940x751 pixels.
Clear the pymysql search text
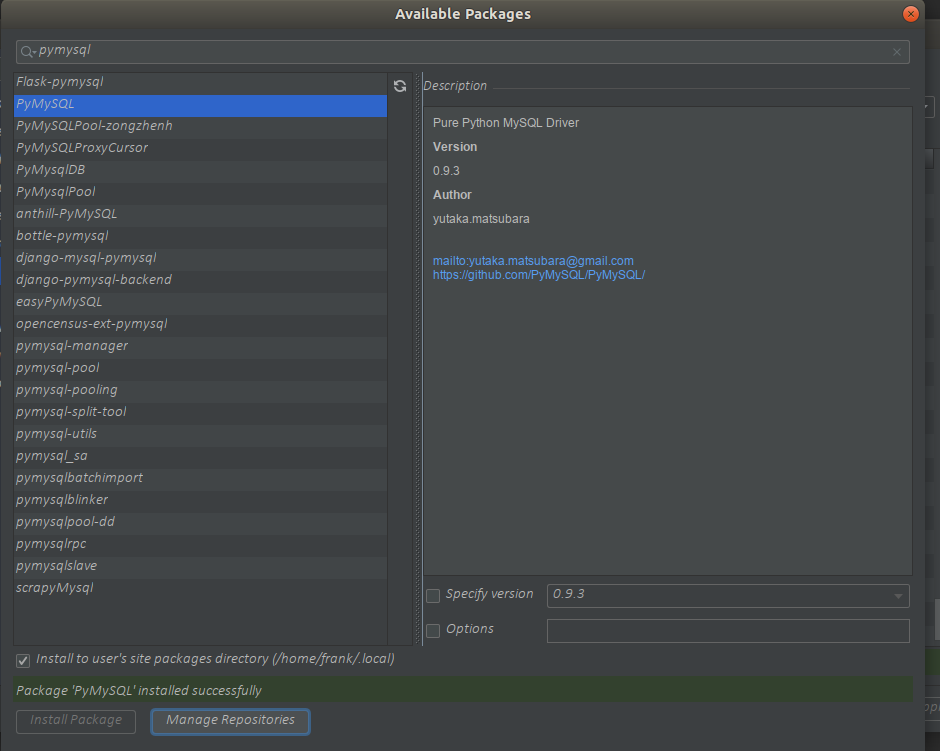pos(897,52)
